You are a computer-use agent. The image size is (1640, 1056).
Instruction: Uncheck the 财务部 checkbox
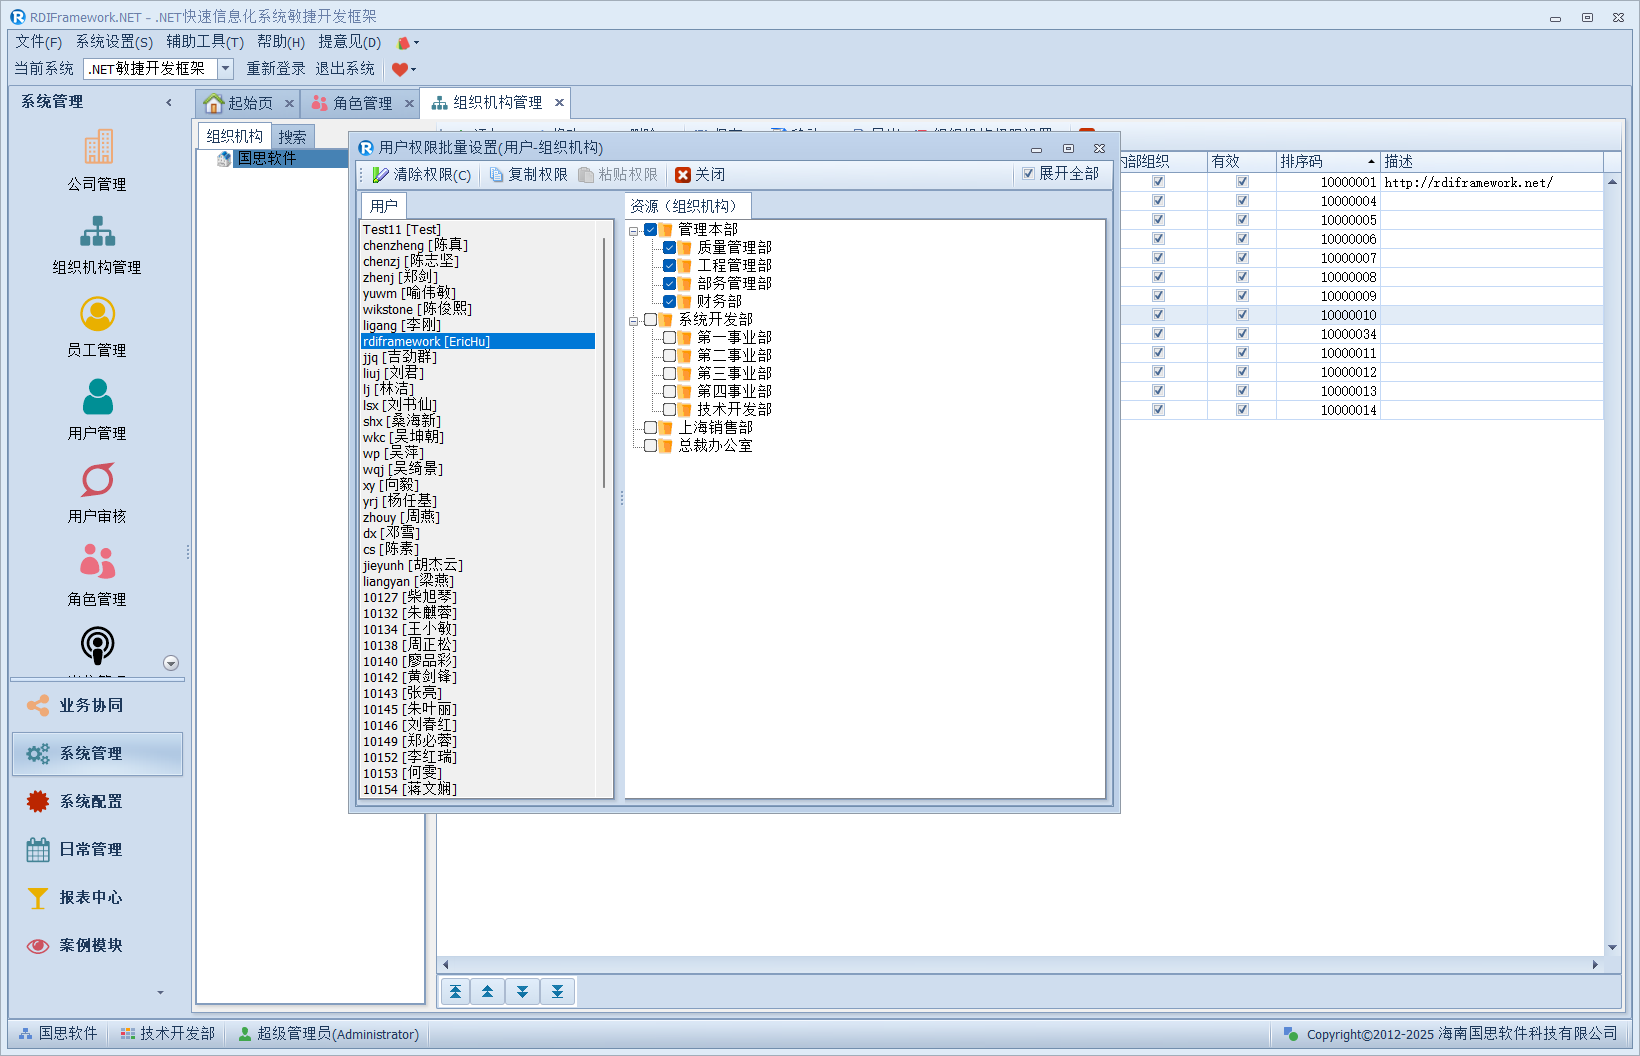click(670, 302)
